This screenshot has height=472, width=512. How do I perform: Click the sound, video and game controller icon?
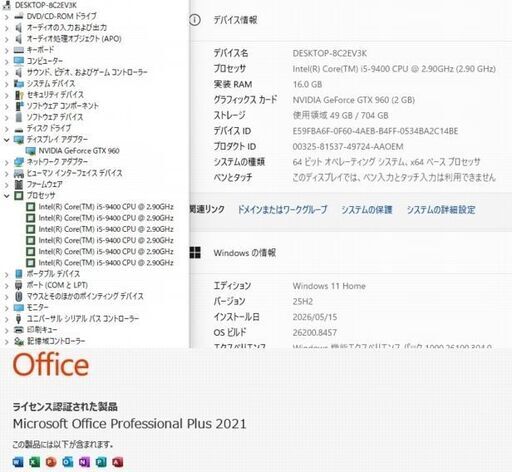(19, 72)
